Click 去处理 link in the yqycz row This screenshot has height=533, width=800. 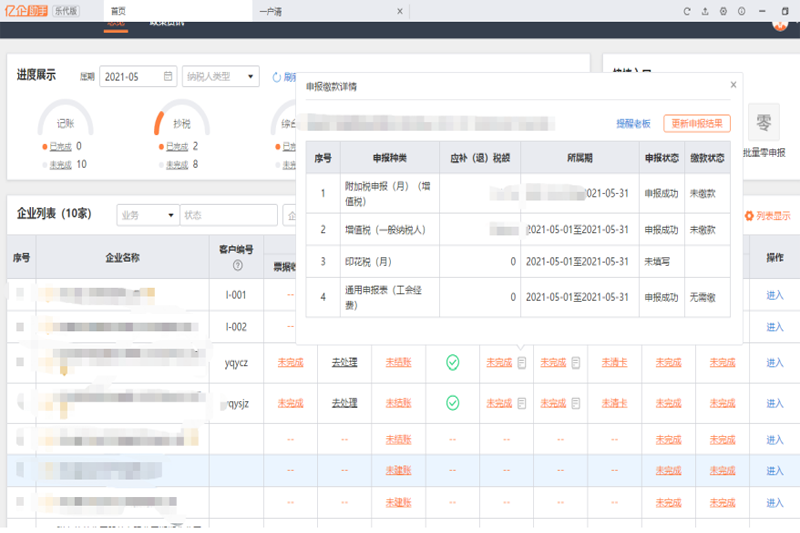[344, 362]
